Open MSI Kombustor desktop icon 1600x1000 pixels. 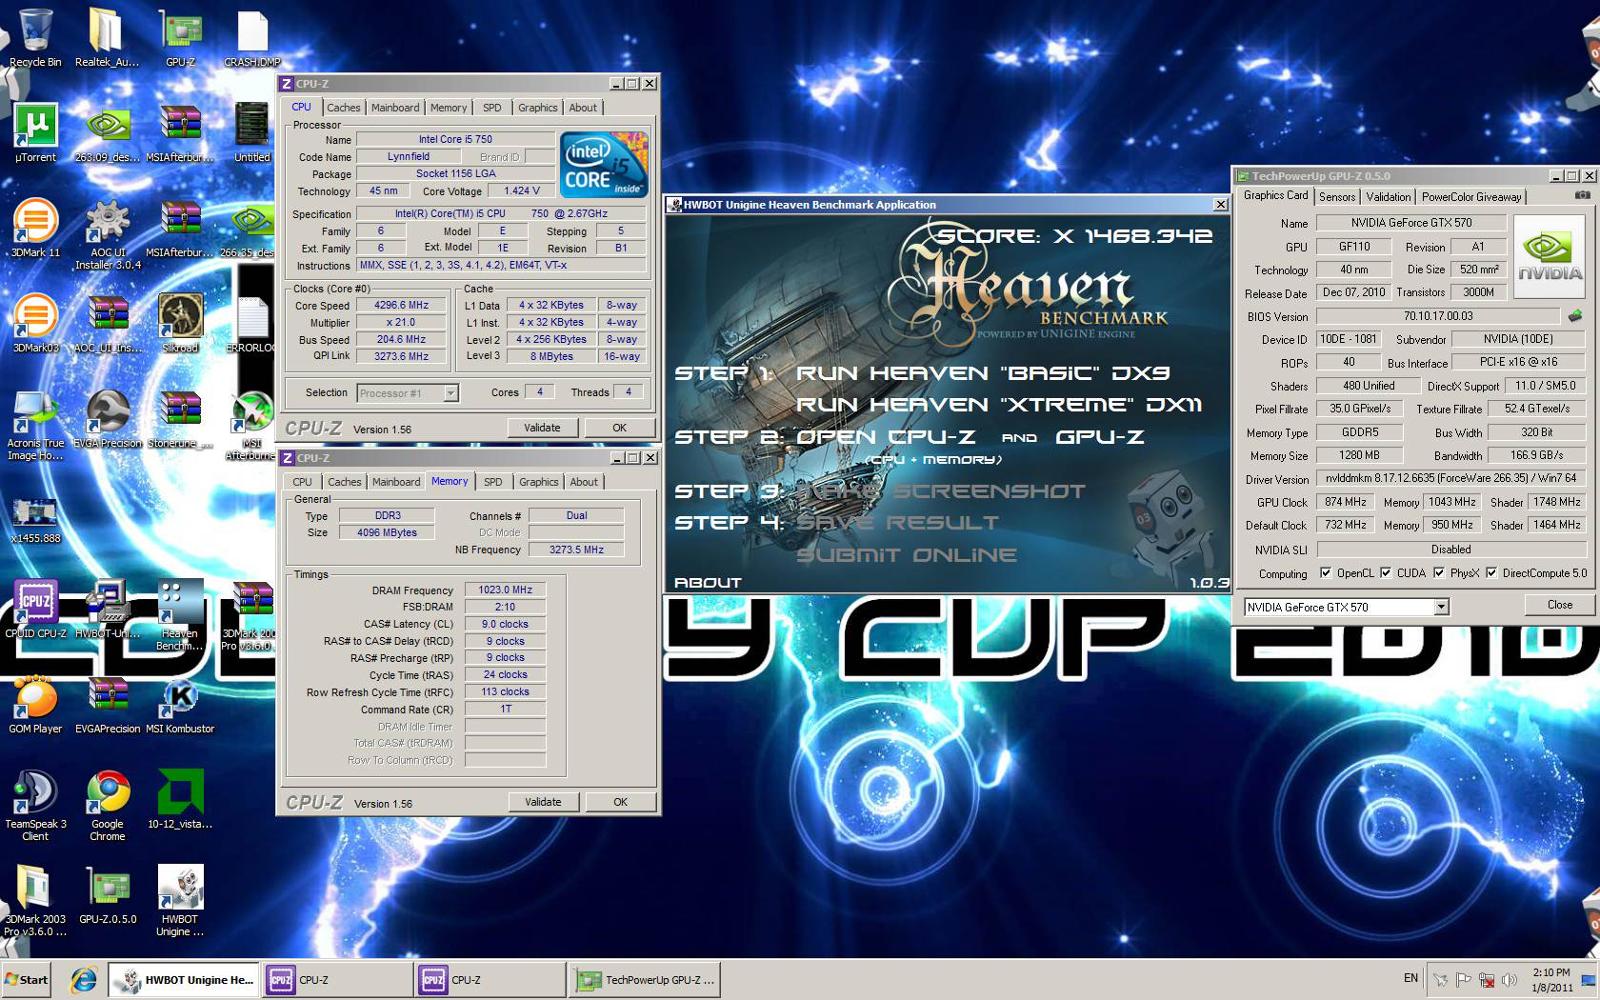(x=180, y=704)
